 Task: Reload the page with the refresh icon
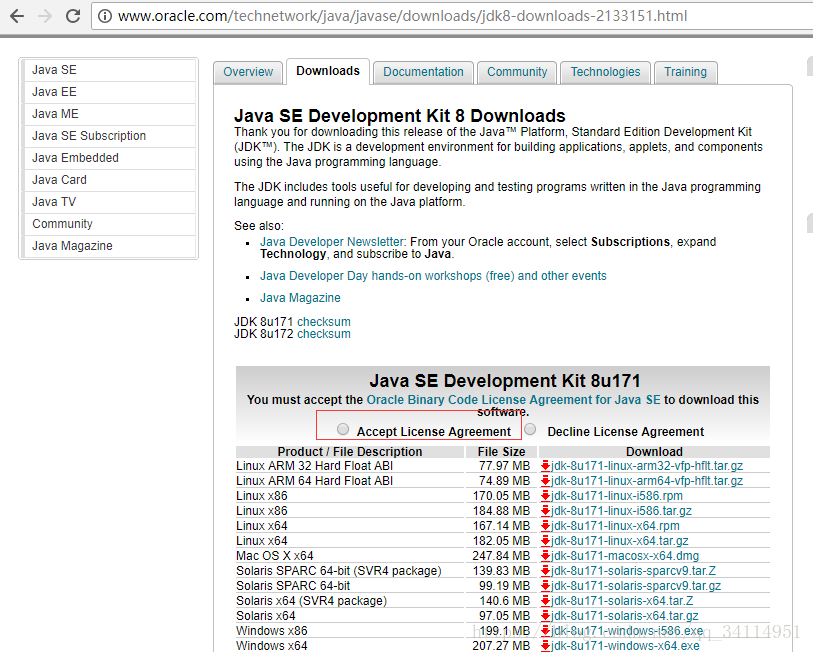[x=73, y=16]
